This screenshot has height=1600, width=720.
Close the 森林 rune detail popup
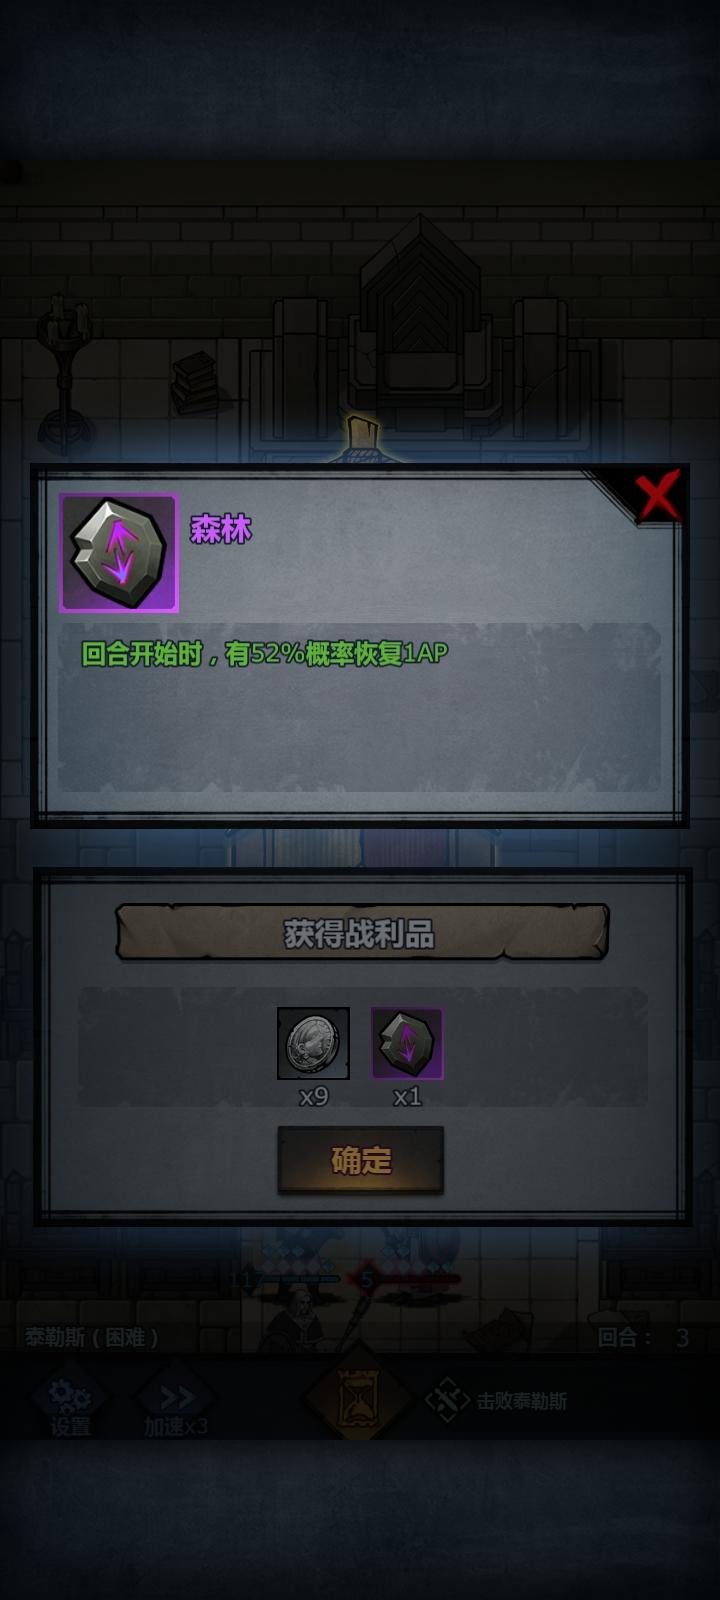[657, 495]
